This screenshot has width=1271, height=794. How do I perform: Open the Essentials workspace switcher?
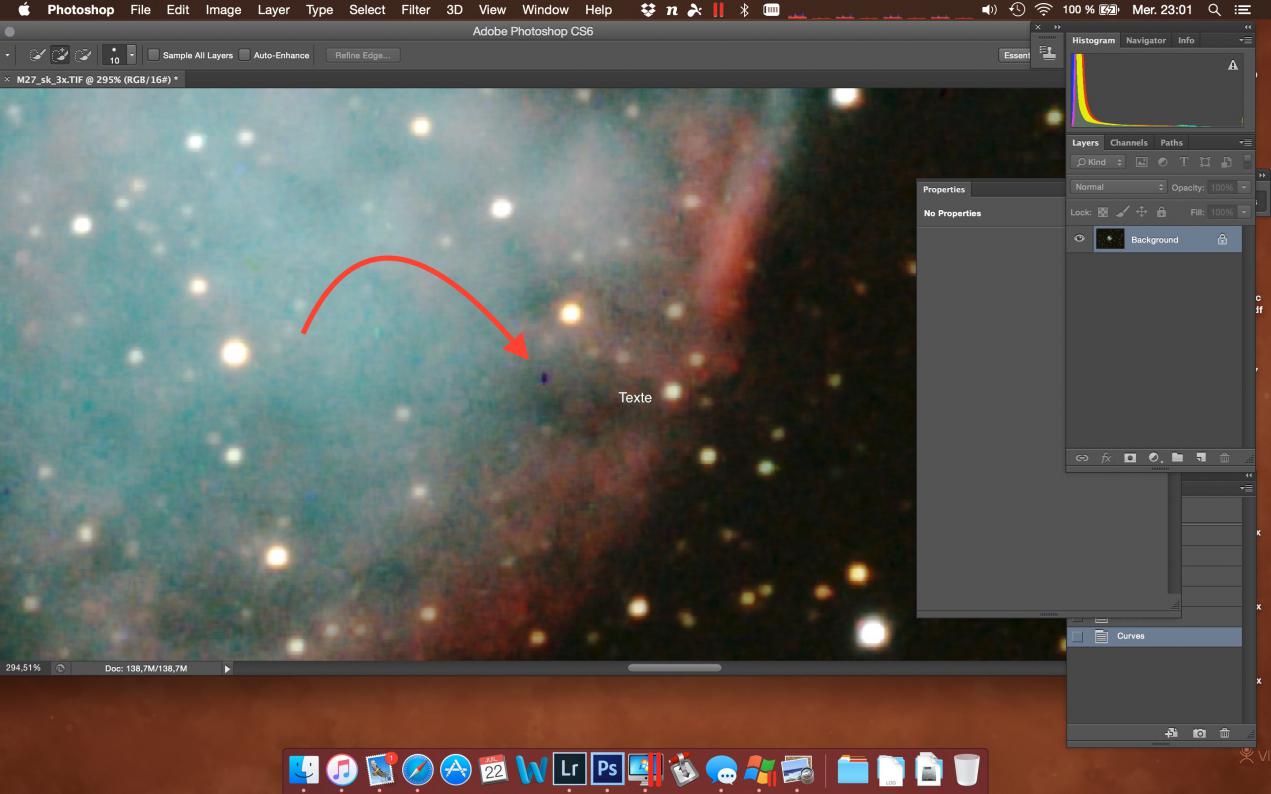click(x=1015, y=55)
